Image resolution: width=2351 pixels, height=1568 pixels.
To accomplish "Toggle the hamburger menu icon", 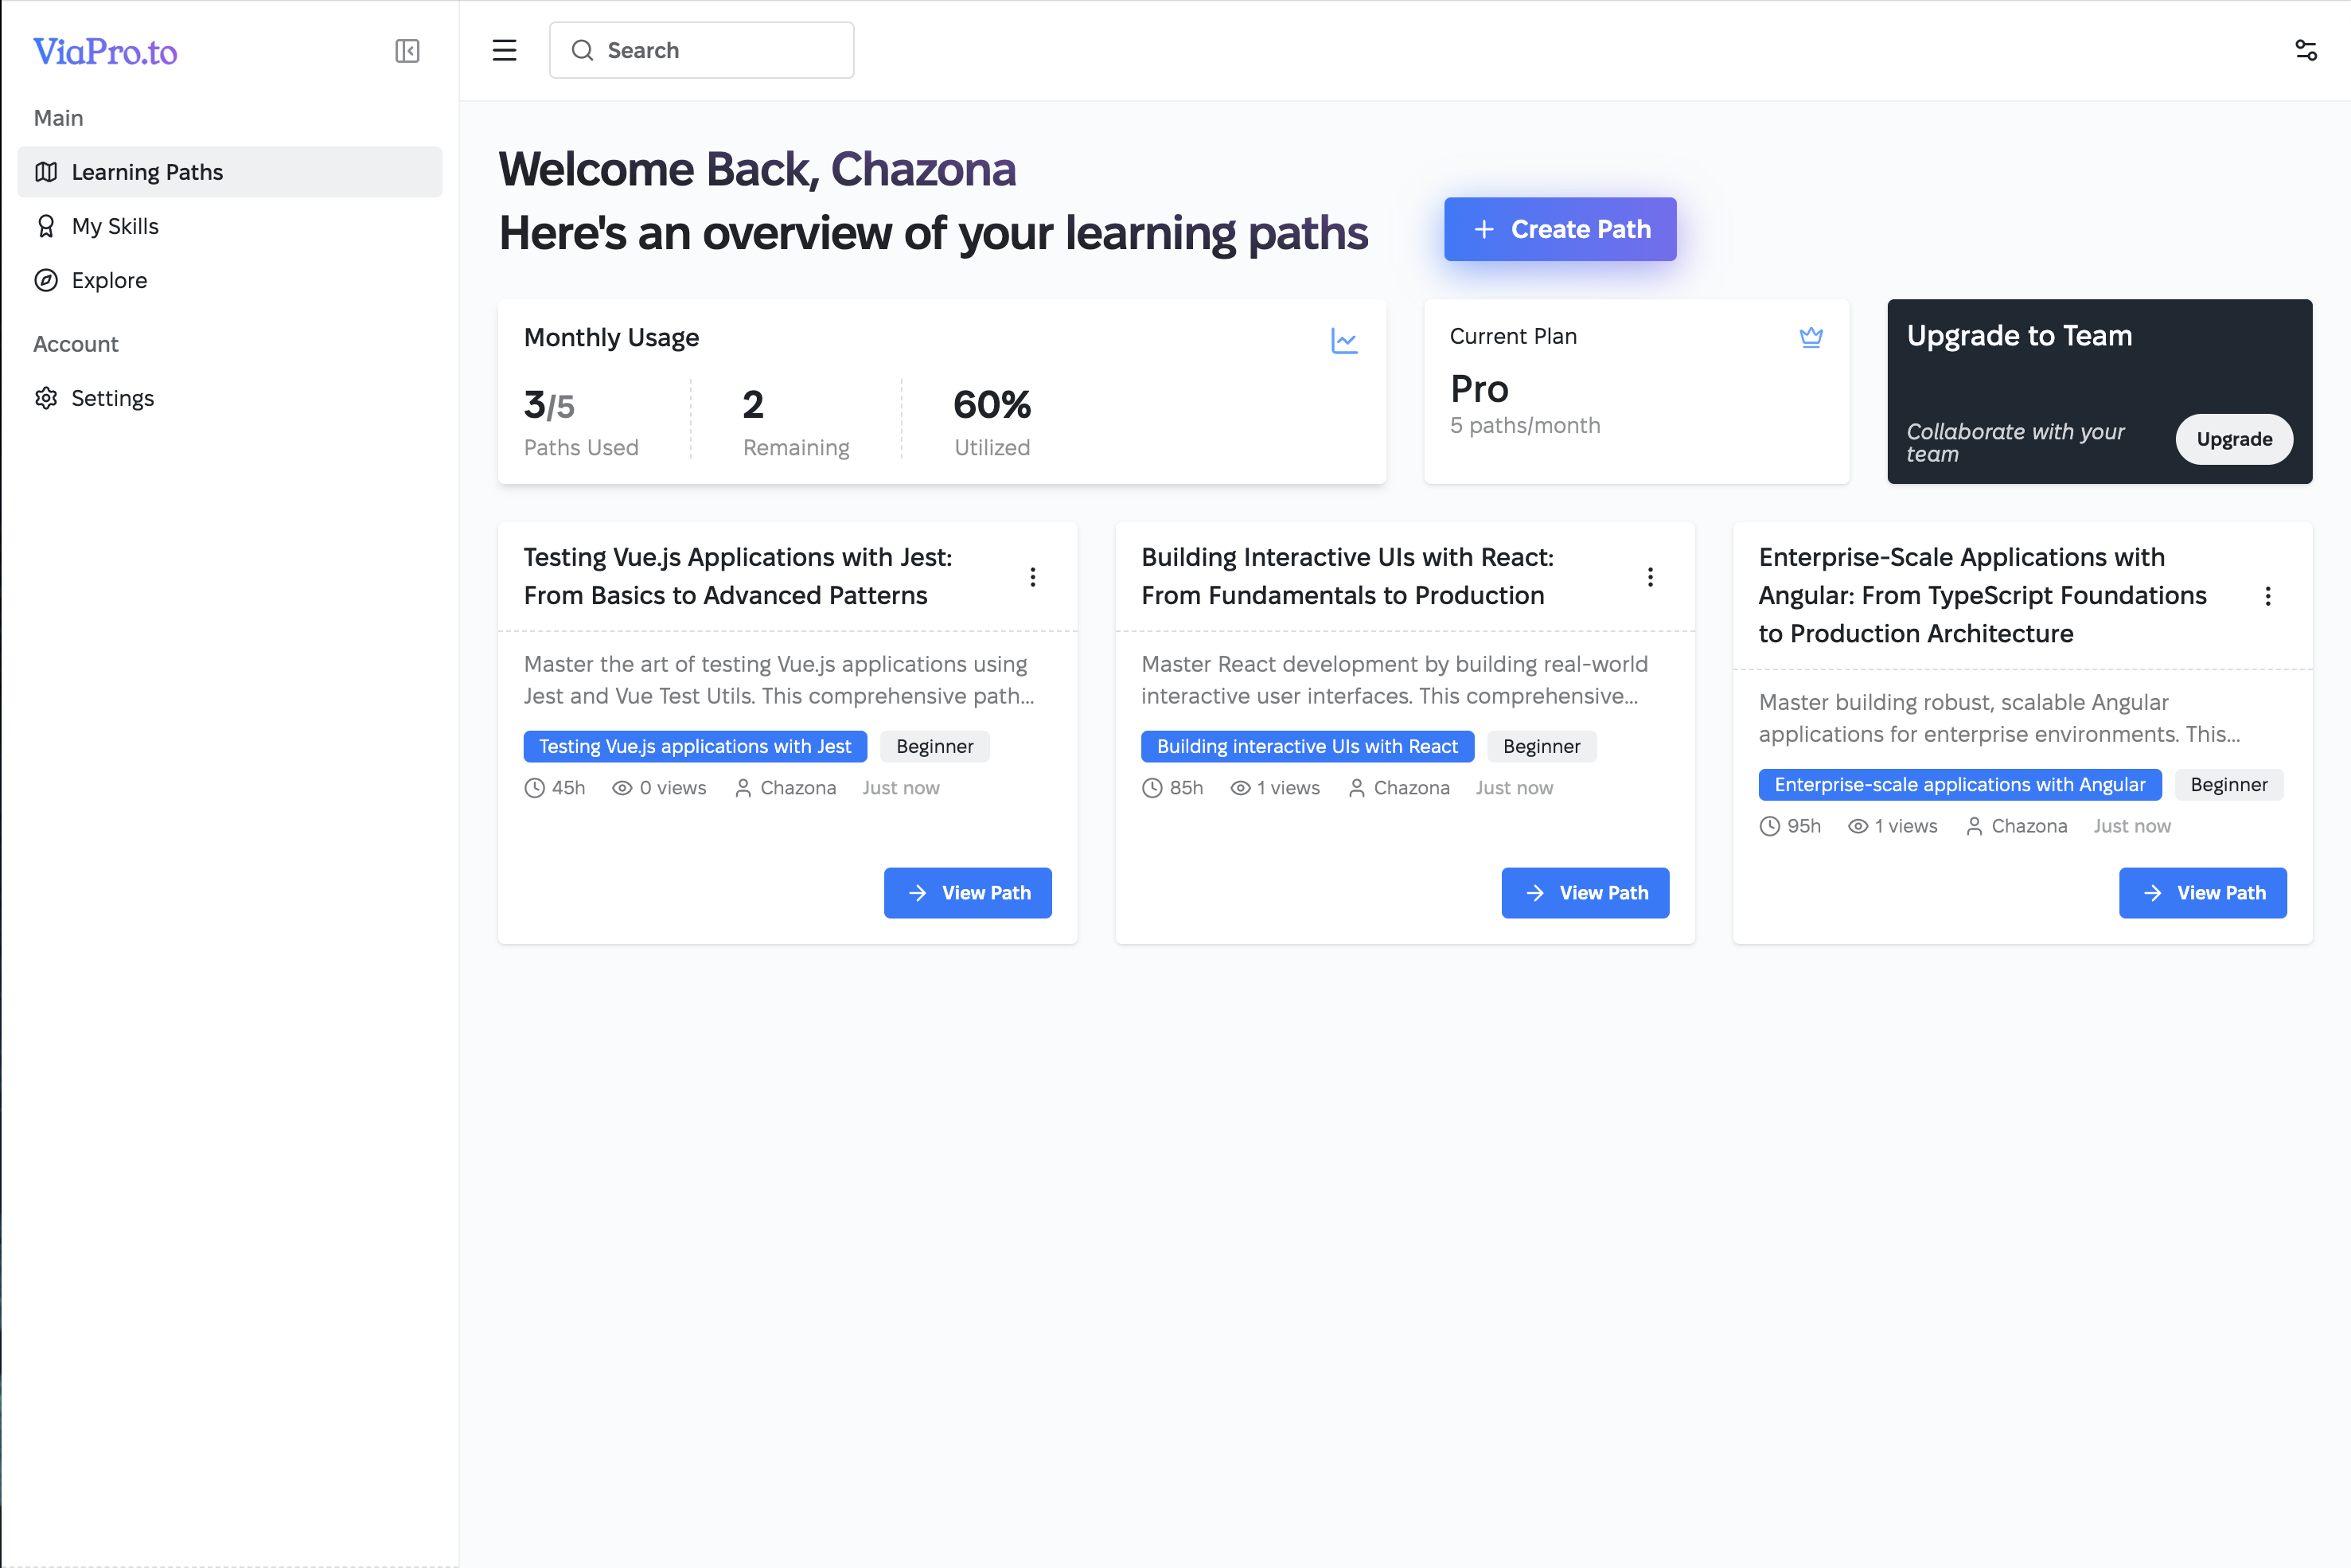I will 504,51.
